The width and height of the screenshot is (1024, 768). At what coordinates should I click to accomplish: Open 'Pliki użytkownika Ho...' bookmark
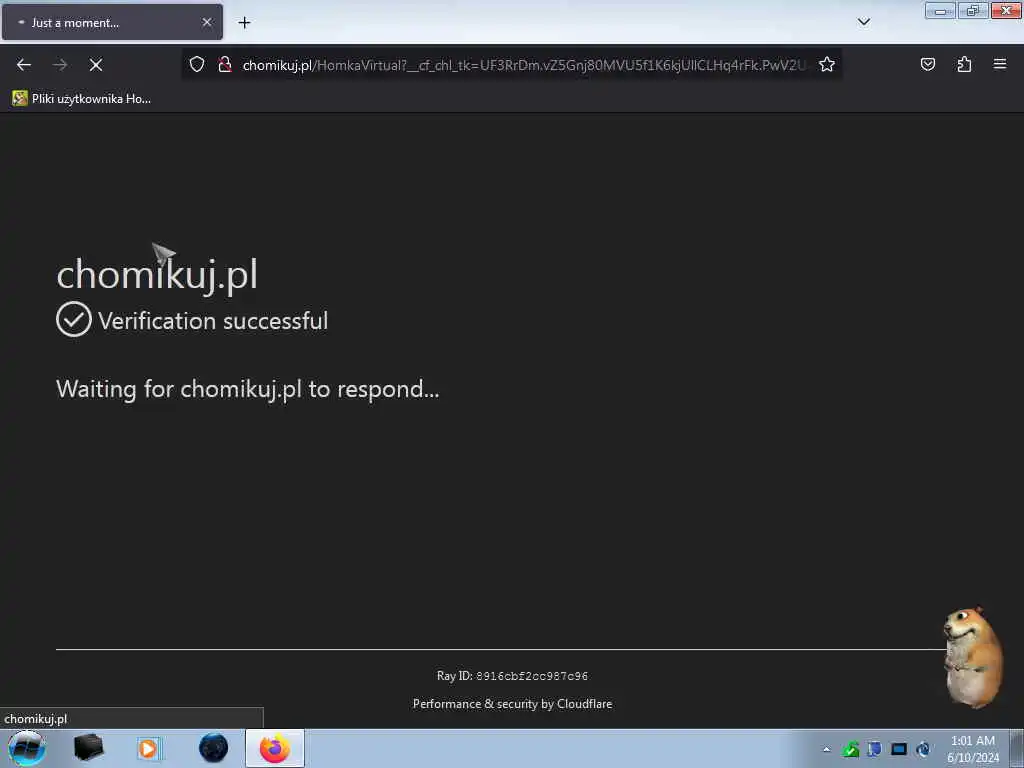82,99
